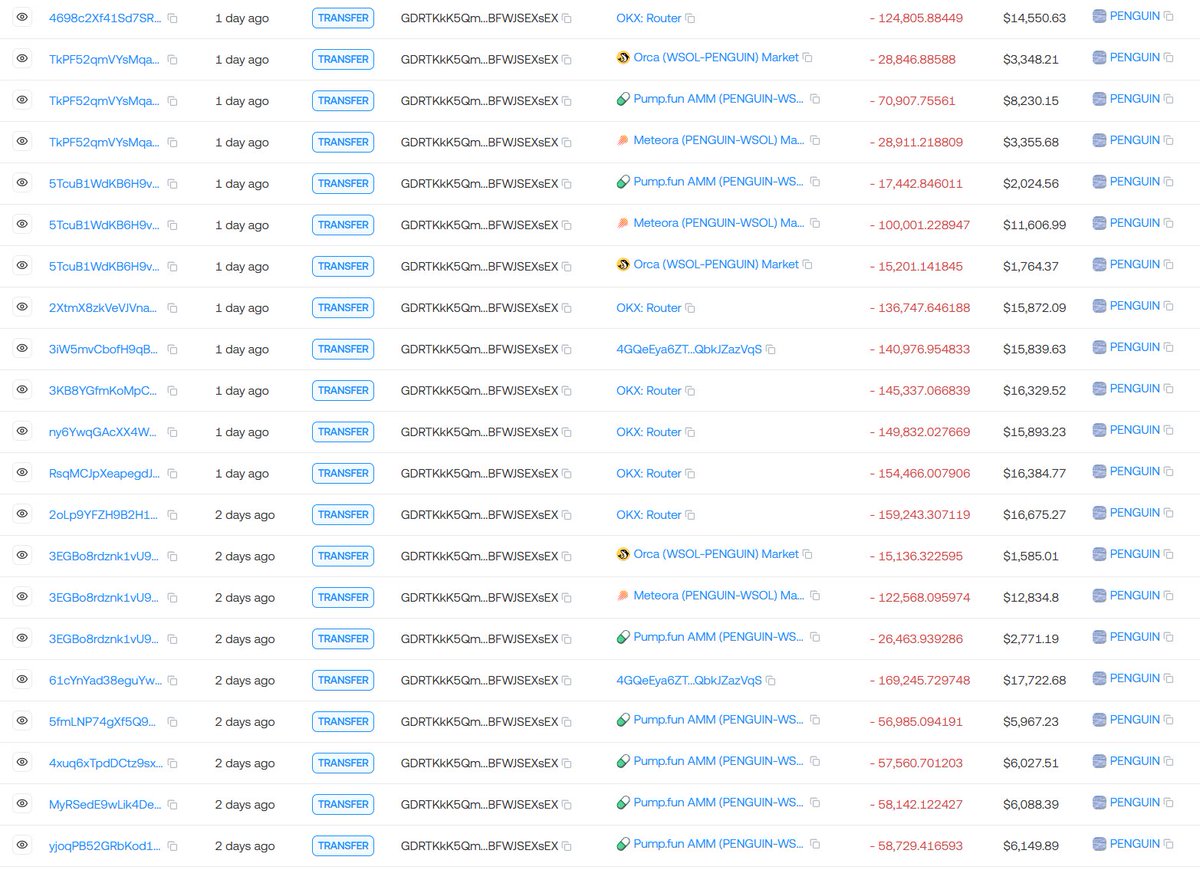Toggle eye icon for transaction yjoqPB52GRbKod1
The height and width of the screenshot is (870, 1200).
tap(21, 846)
